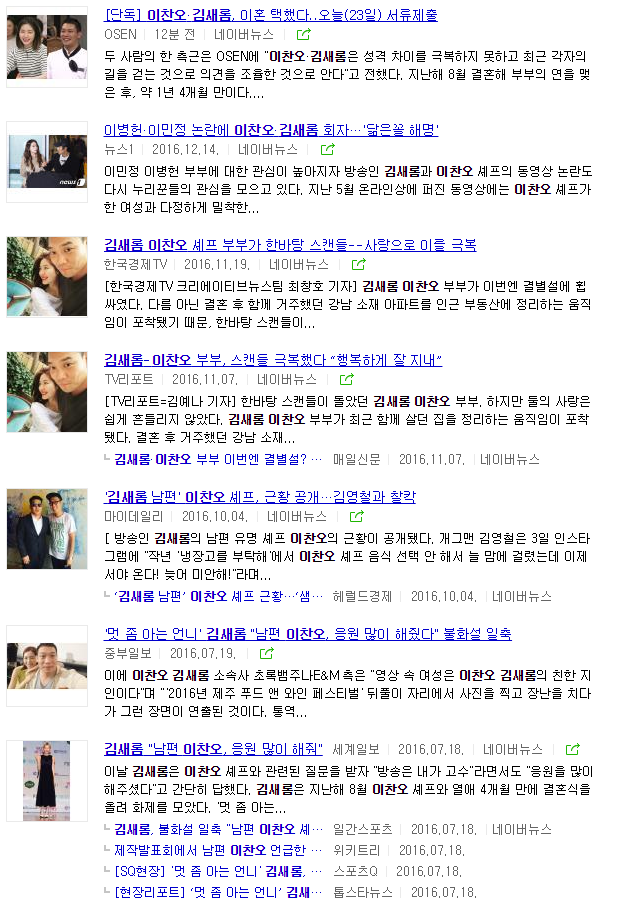
Task: Open the 이병헌·이민정 논란 headline link
Action: click(271, 130)
